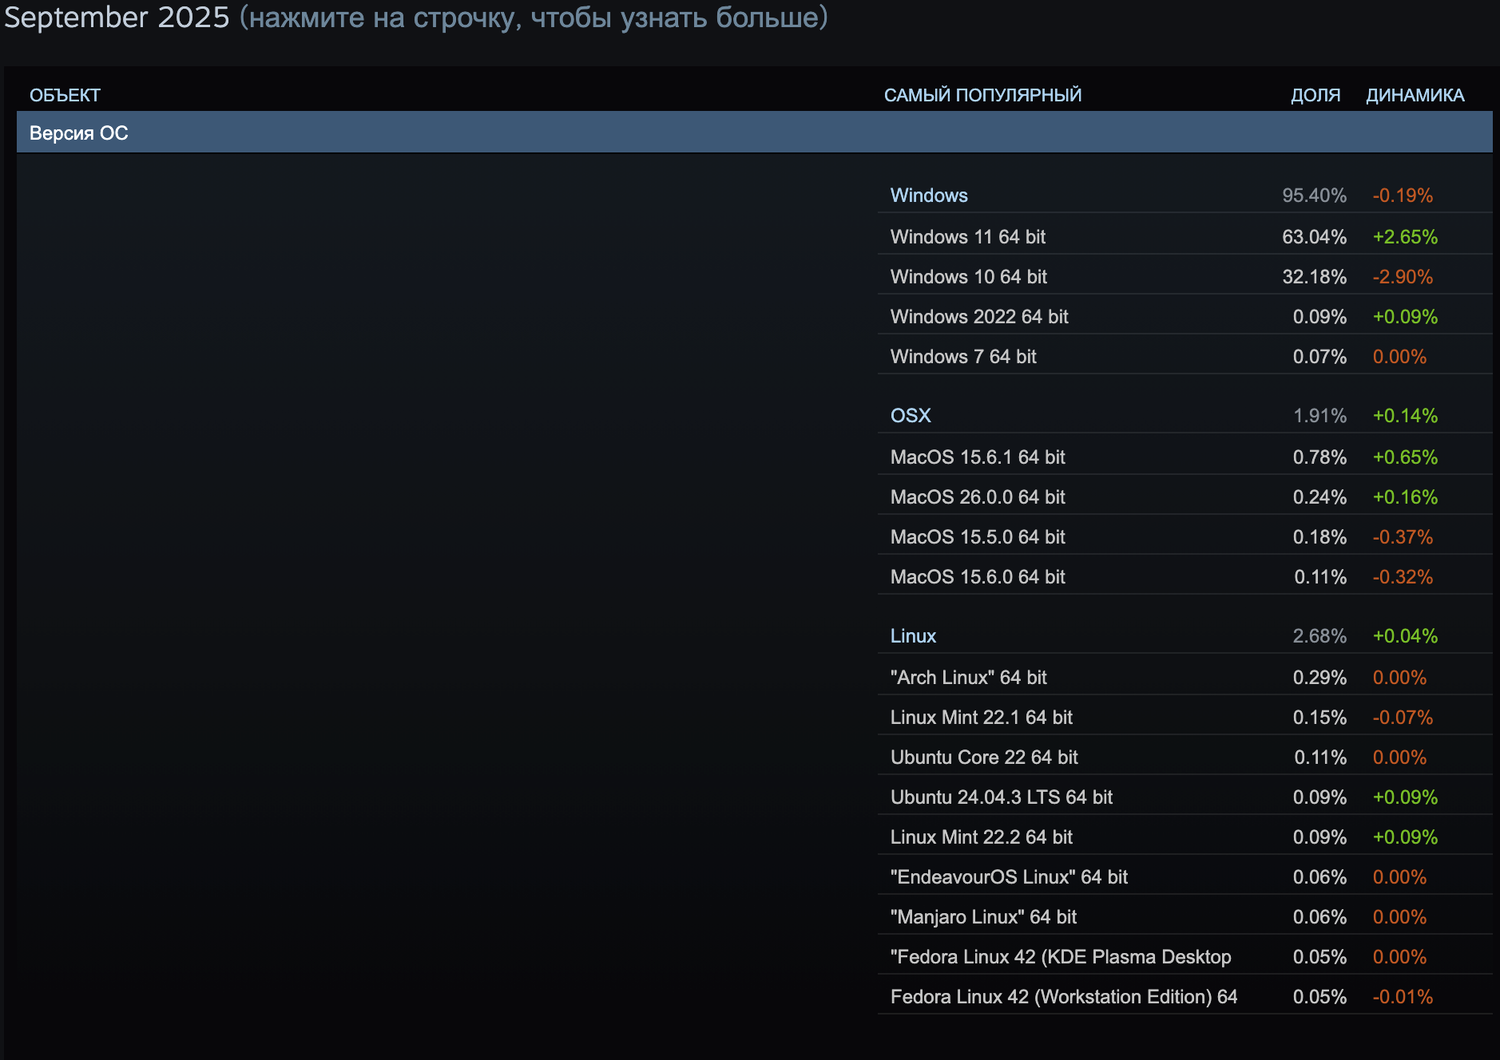Screen dimensions: 1500x1060
Task: Click the +0.14% OSX change value
Action: click(x=1405, y=415)
